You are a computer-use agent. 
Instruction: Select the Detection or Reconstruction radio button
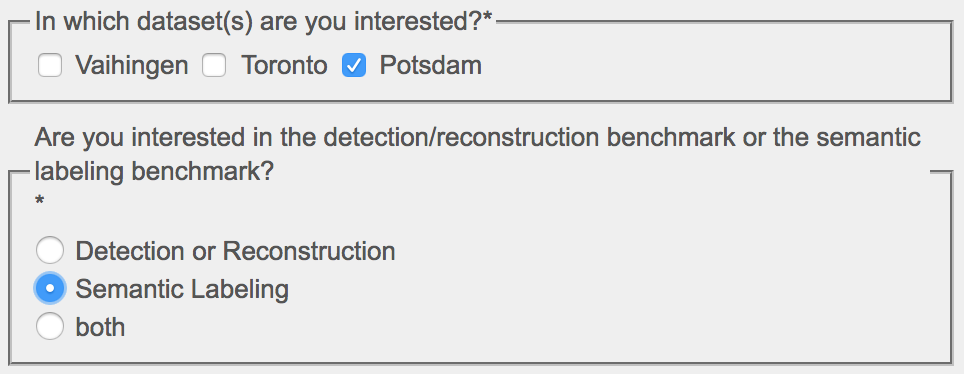(50, 250)
